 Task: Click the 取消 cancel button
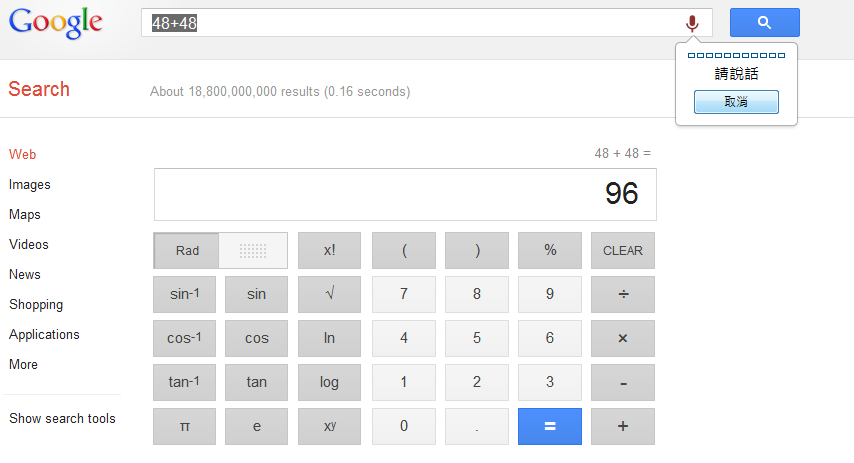pos(736,102)
